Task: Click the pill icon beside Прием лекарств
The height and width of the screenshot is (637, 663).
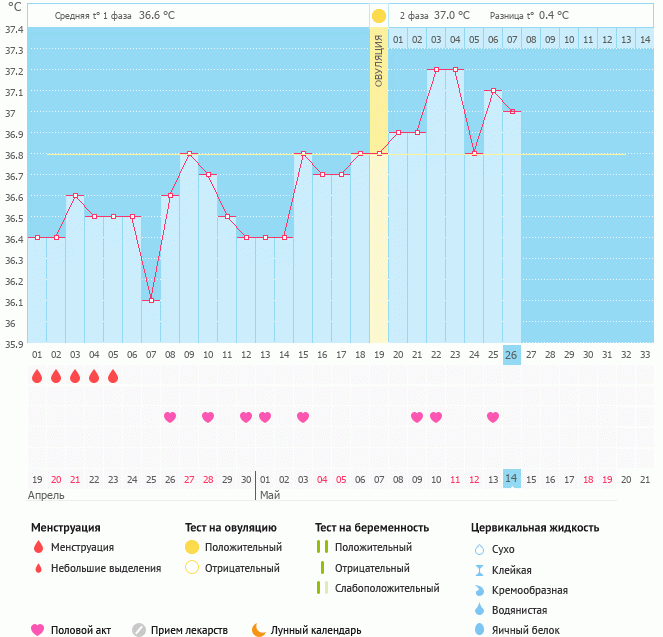Action: pyautogui.click(x=139, y=630)
